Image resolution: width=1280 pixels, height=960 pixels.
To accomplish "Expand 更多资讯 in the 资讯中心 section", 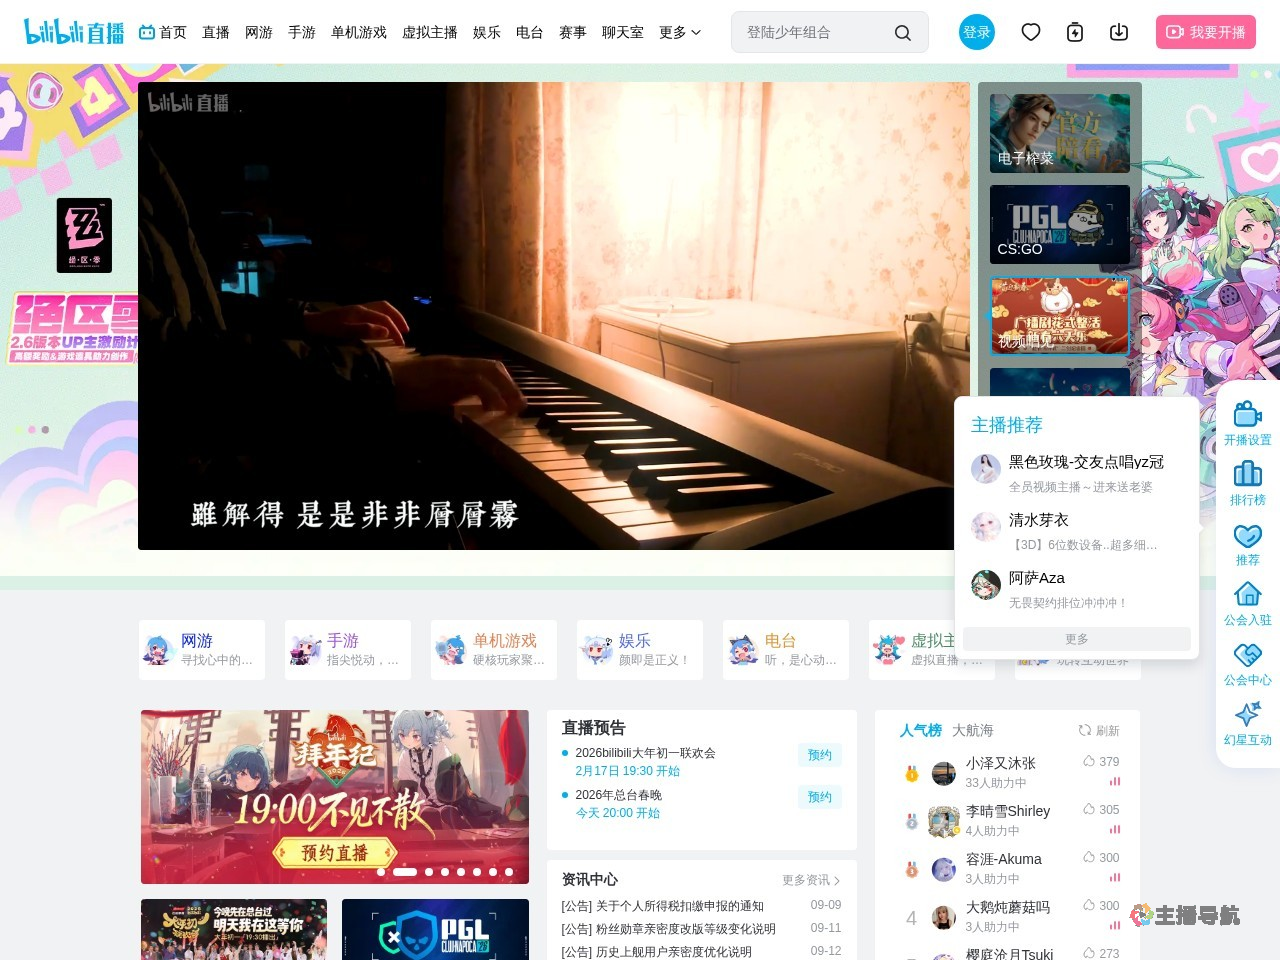I will (808, 880).
